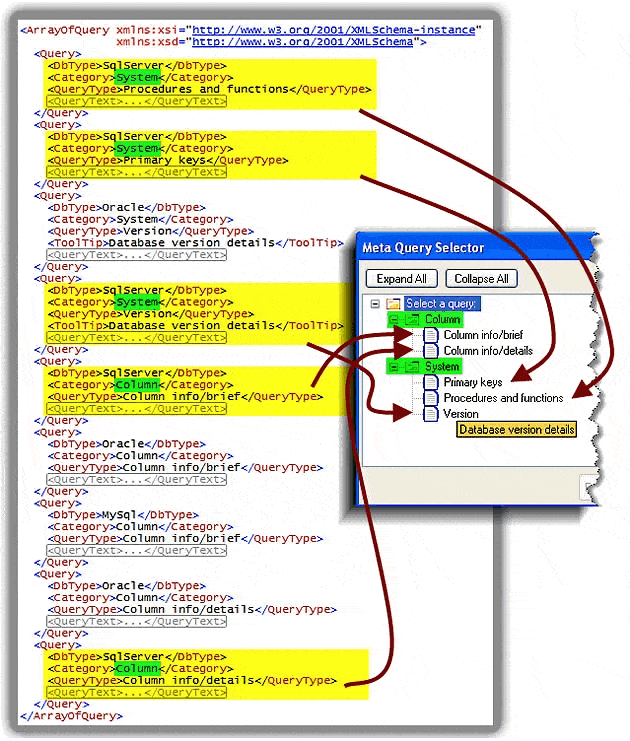Click collapsed QueryText box in first Query
This screenshot has height=741, width=630.
click(137, 101)
